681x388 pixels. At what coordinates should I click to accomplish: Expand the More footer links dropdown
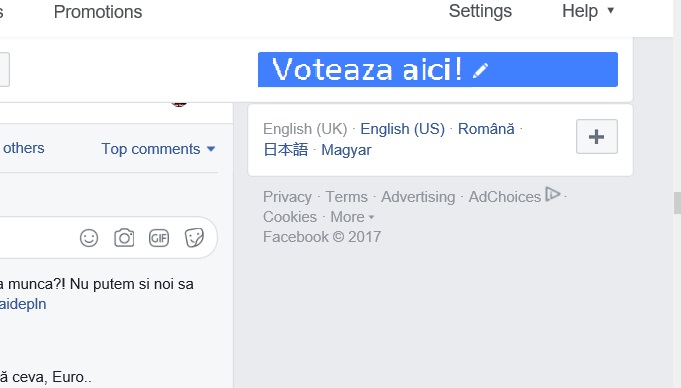click(x=352, y=217)
